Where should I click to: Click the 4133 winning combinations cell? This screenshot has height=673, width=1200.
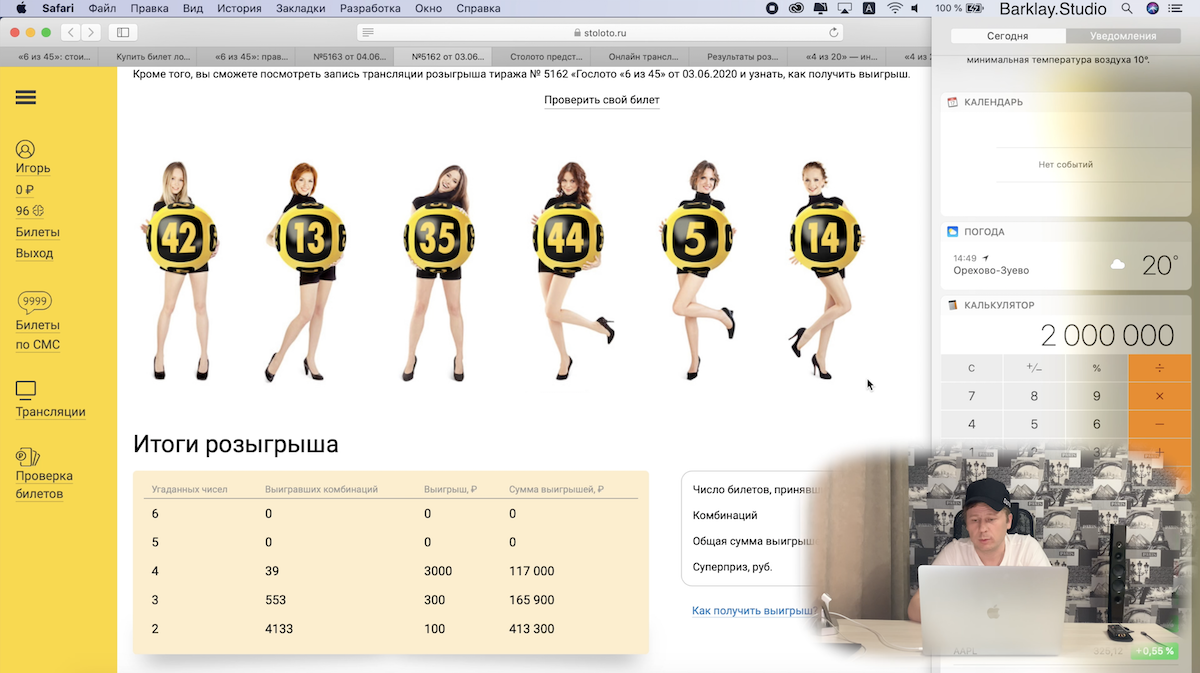279,629
